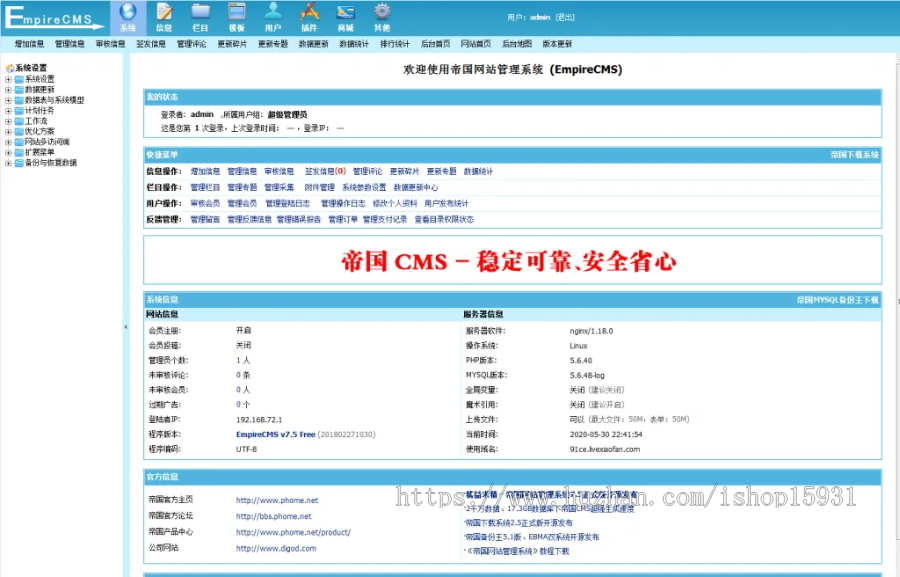This screenshot has height=577, width=900.
Task: Open the 系统 globe icon module
Action: (x=127, y=17)
